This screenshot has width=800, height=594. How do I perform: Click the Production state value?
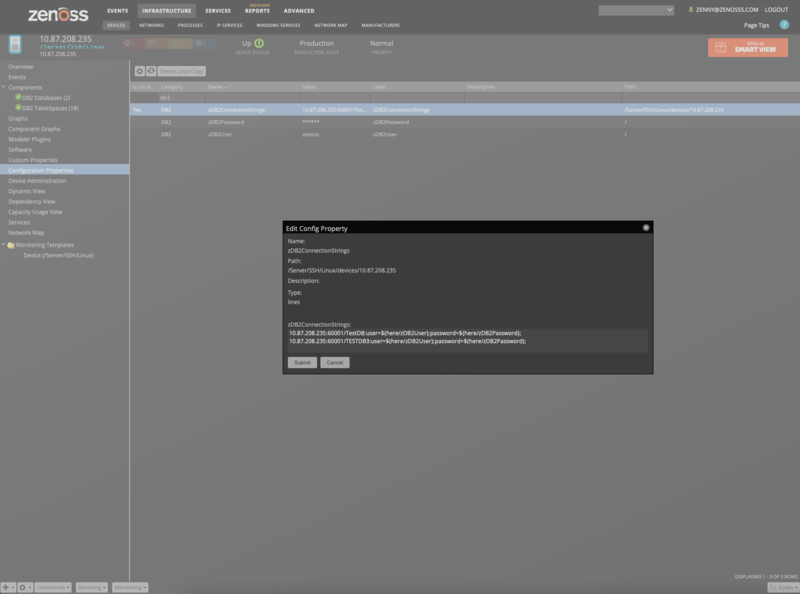click(316, 43)
